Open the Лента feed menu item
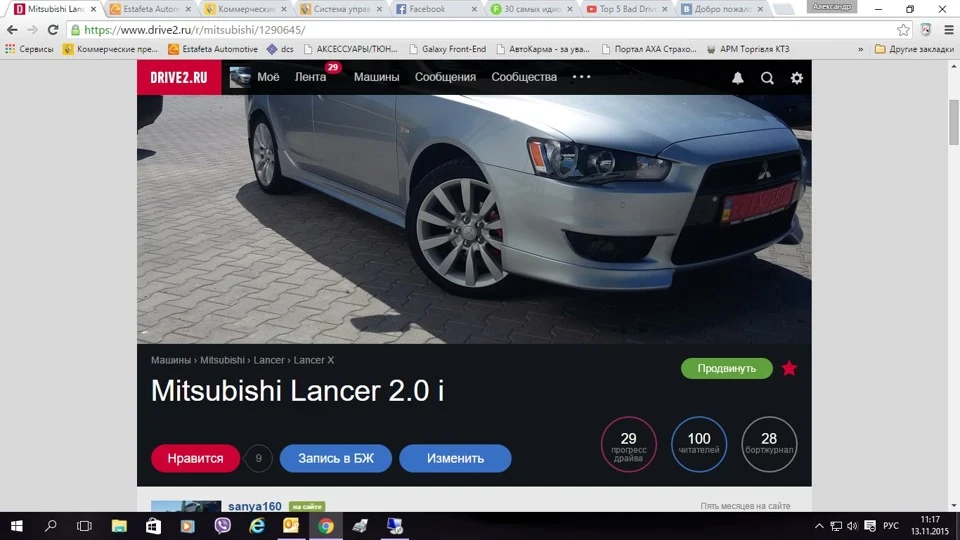 click(x=310, y=77)
